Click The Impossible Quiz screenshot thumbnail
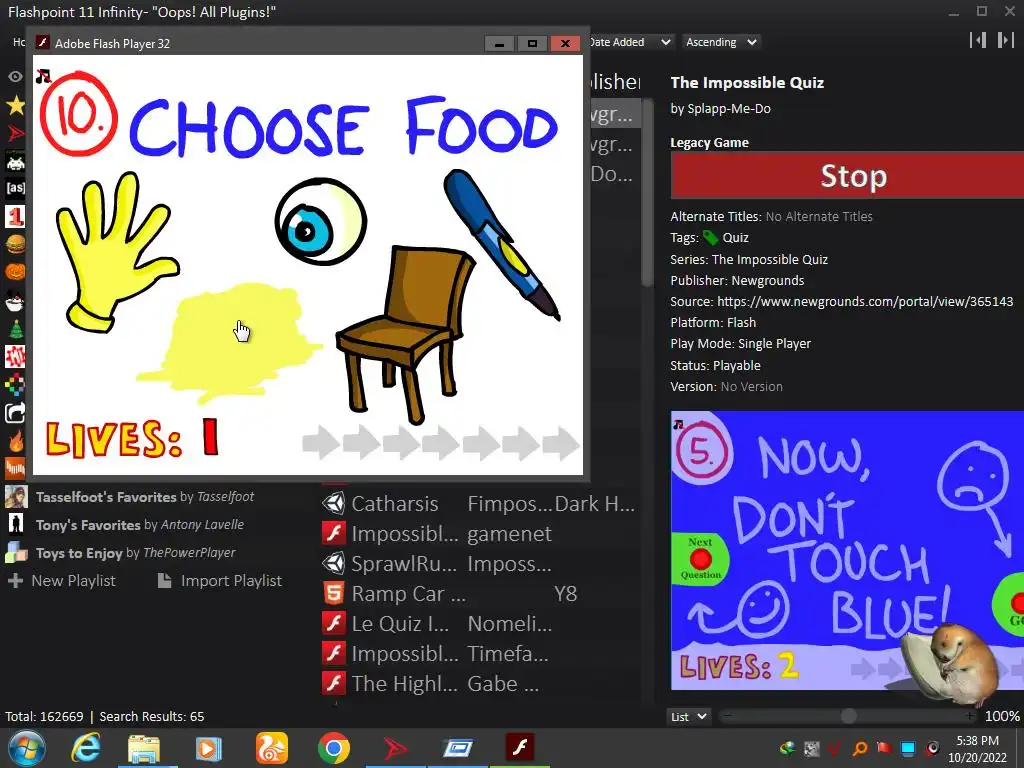This screenshot has width=1024, height=768. (x=848, y=550)
